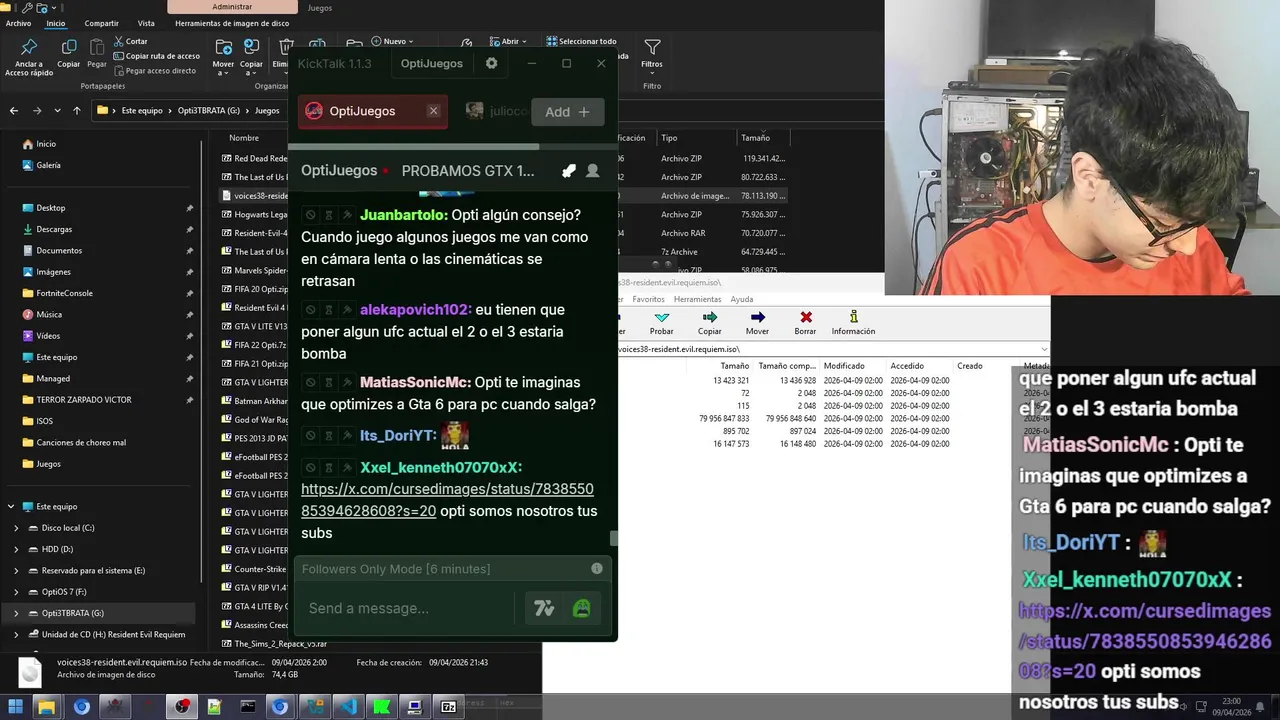This screenshot has height=720, width=1280.
Task: Switch to Inicio ribbon tab
Action: 56,23
